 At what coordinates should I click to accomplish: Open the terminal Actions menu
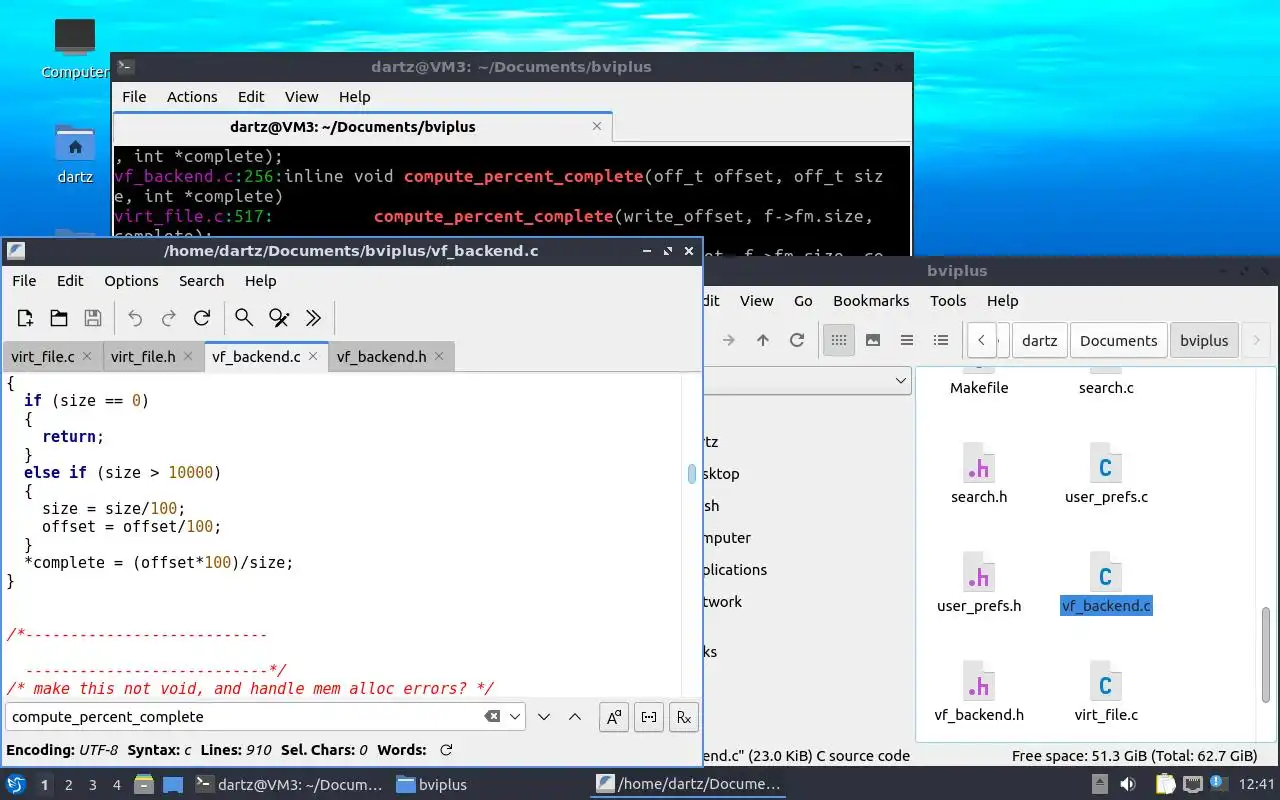[192, 97]
